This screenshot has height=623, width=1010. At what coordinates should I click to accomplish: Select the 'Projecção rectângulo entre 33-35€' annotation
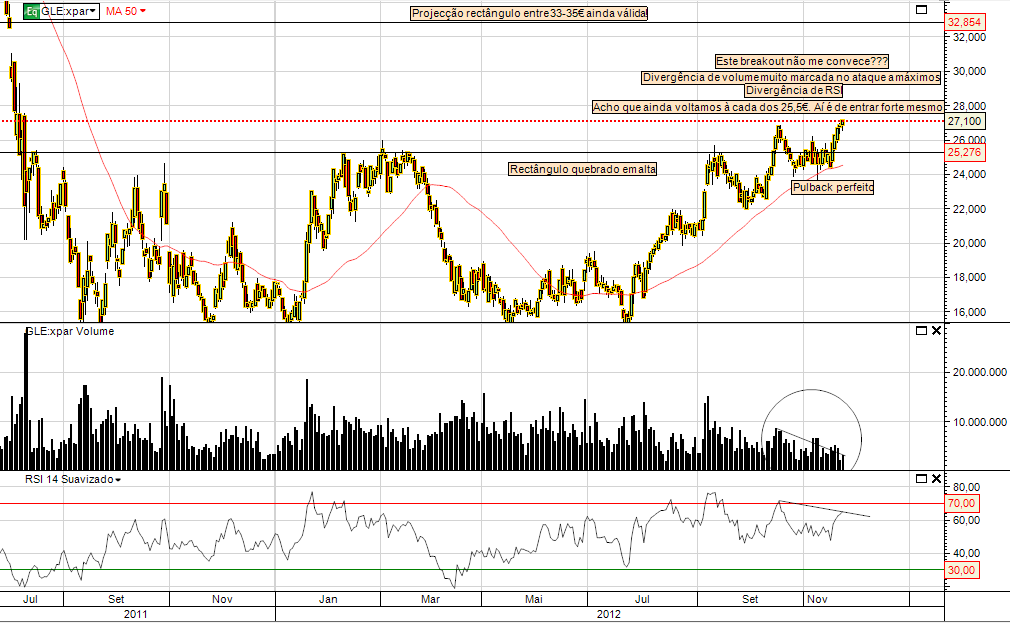tap(529, 14)
